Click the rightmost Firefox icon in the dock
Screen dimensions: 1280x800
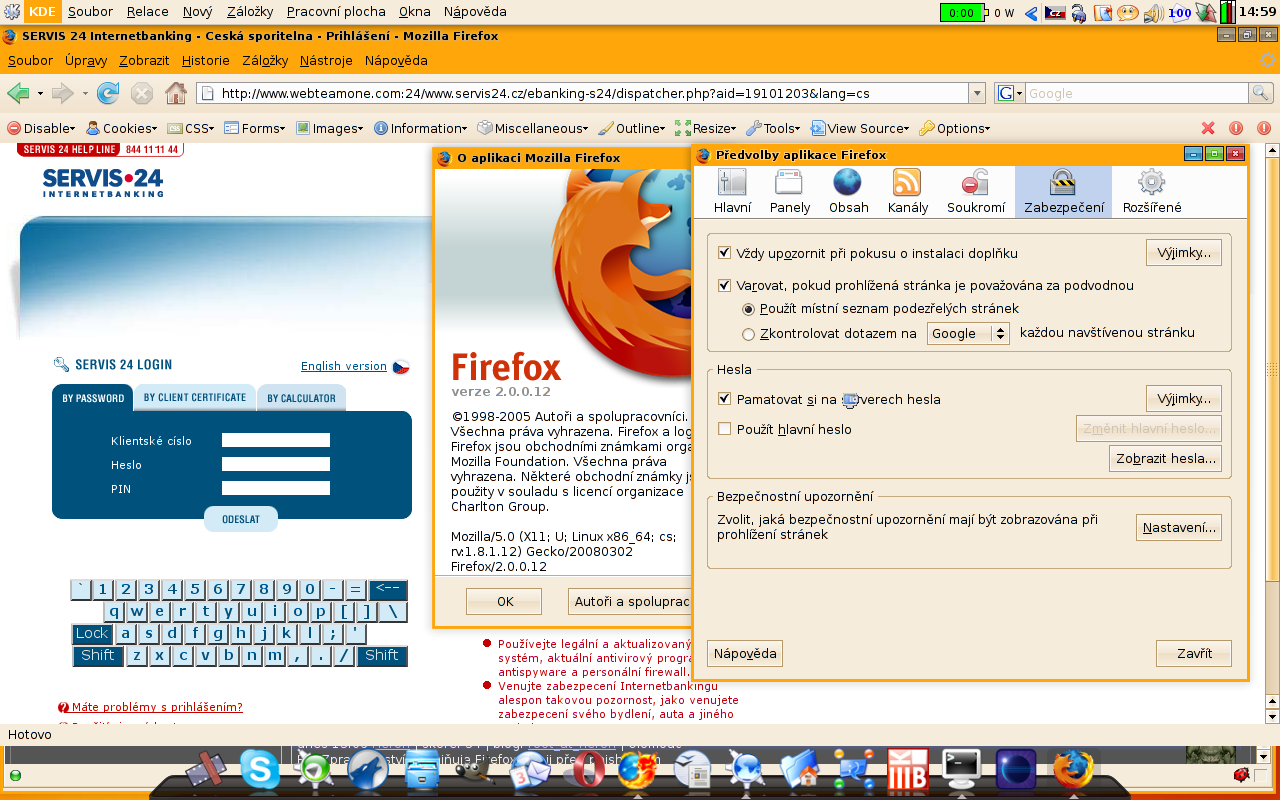1073,770
